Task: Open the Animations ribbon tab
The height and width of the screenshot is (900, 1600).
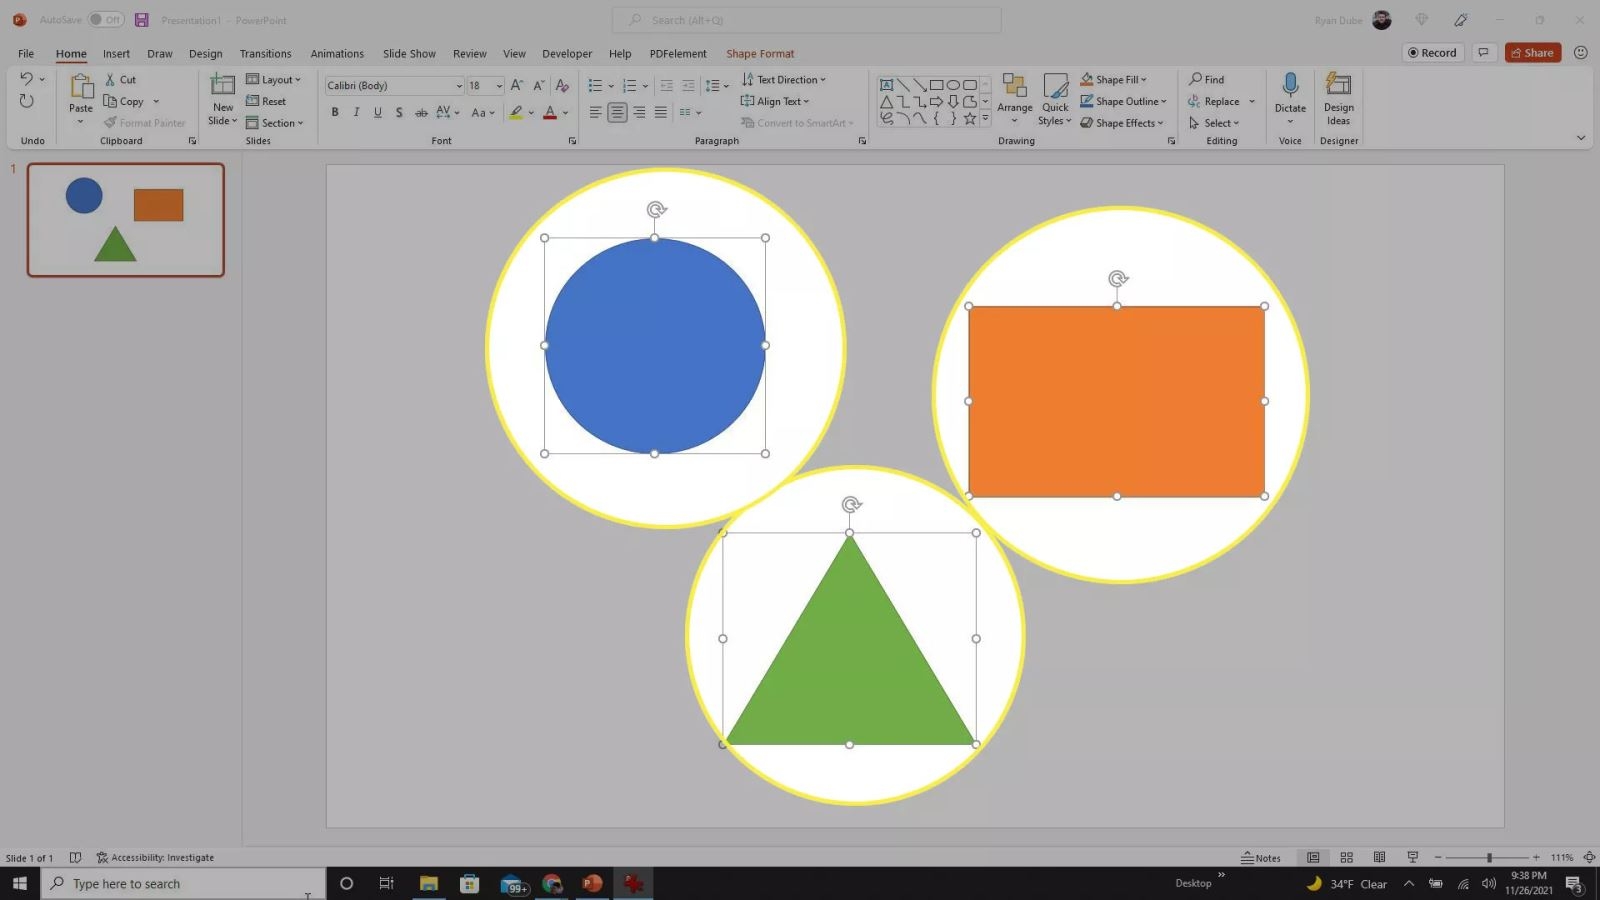Action: click(336, 53)
